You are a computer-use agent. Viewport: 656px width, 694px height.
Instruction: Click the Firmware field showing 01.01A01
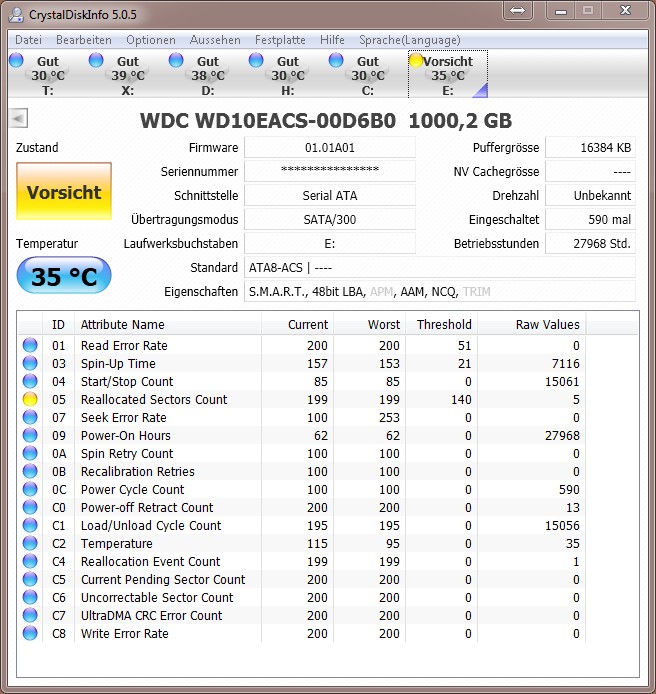point(330,147)
